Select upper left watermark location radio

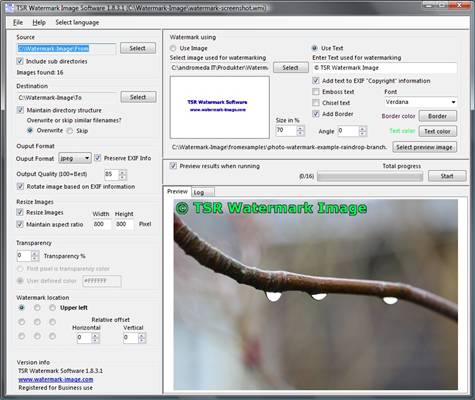[22, 308]
